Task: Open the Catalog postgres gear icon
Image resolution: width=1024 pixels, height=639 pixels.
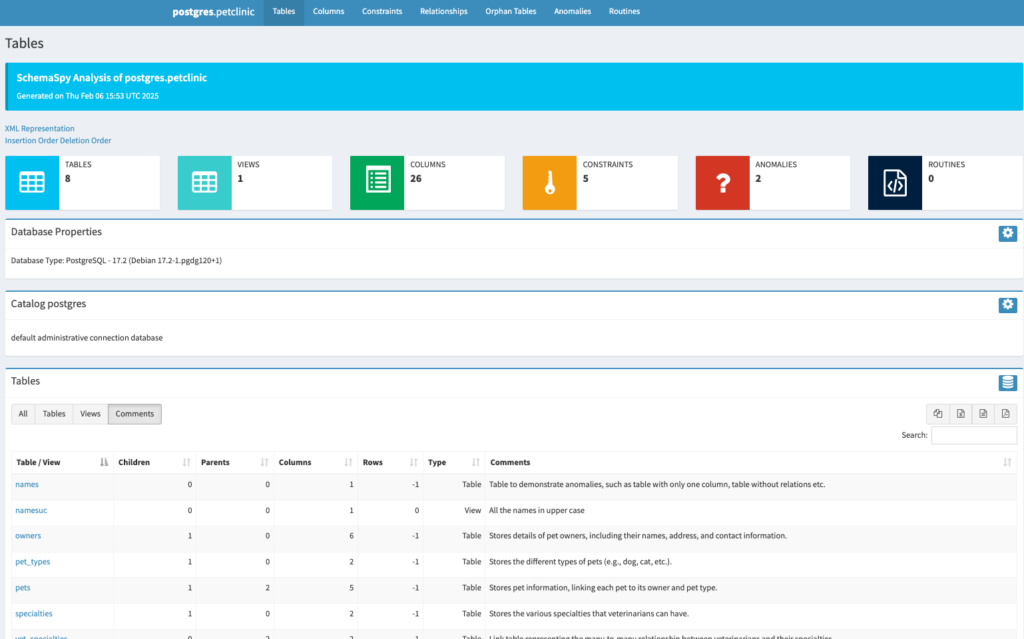Action: pos(1007,304)
